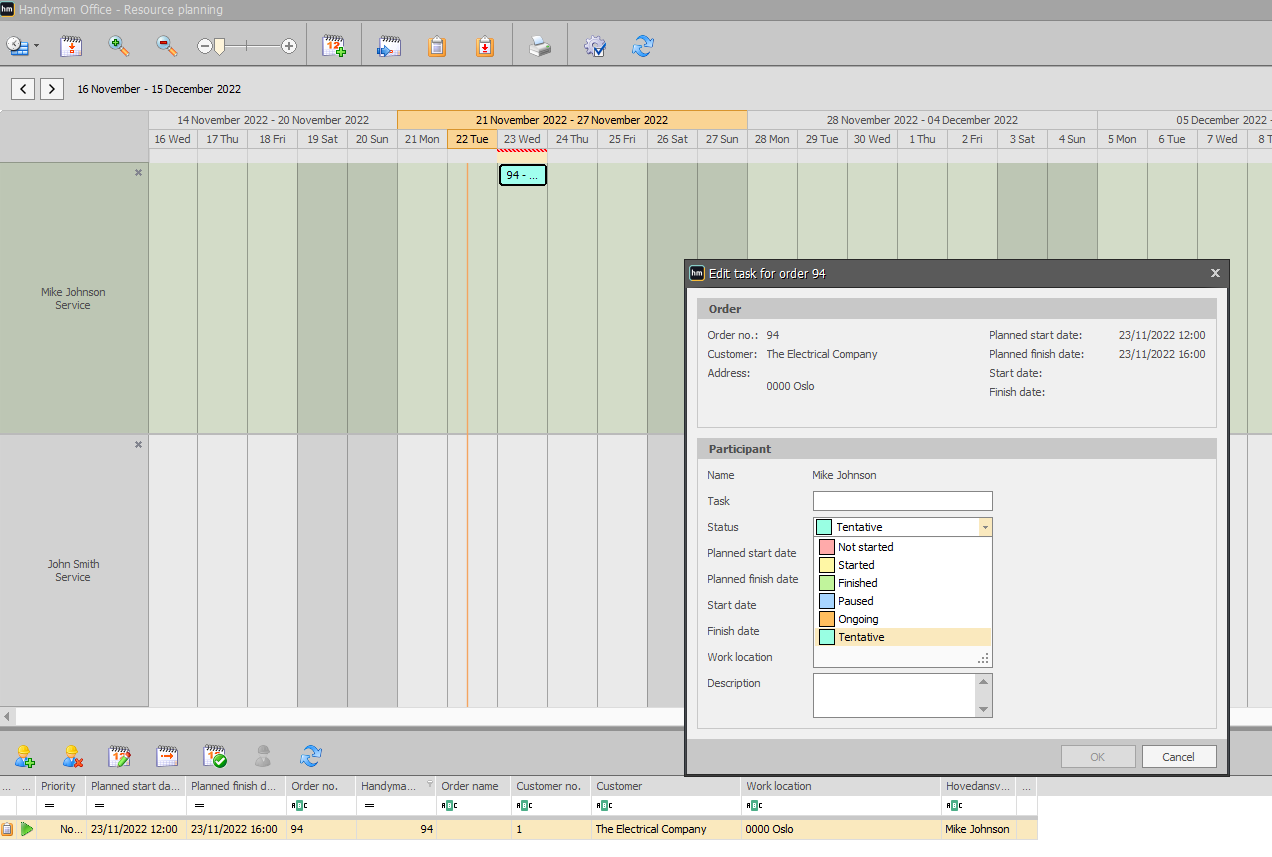Choose Ongoing status
1272x857 pixels.
(x=903, y=619)
